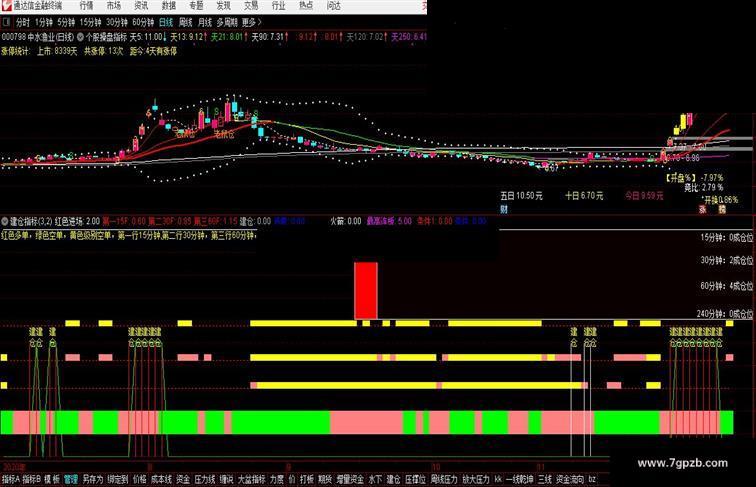Screen dimensions: 756x487
Task: Select the 增量资金 indicator tab
Action: point(350,479)
